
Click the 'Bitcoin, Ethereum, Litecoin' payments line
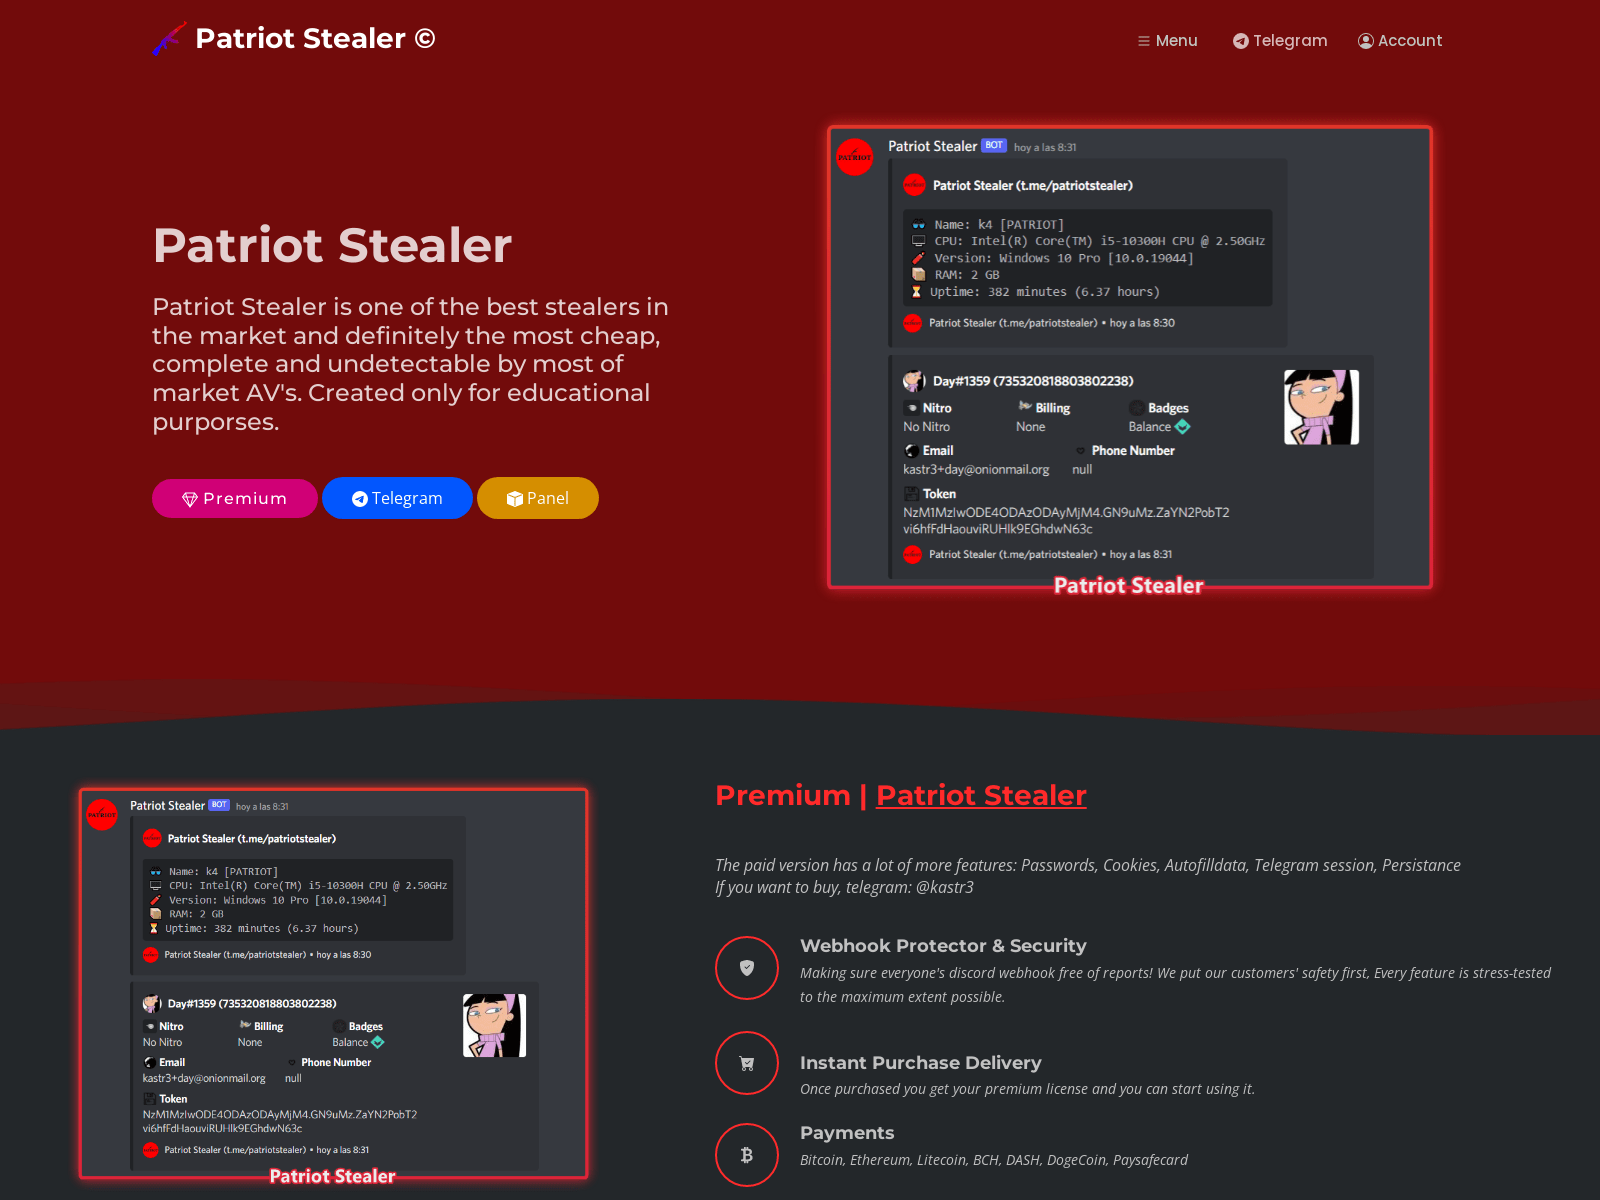click(994, 1160)
